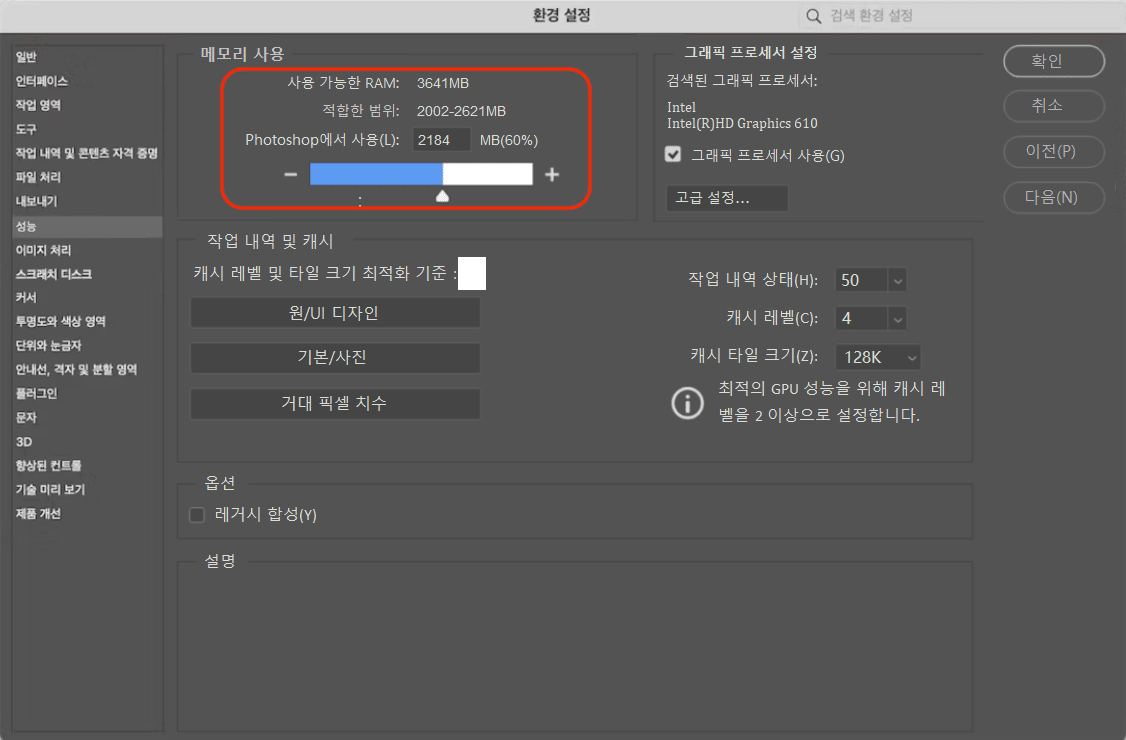Open 투명도와 색상 영역 settings

(x=60, y=321)
